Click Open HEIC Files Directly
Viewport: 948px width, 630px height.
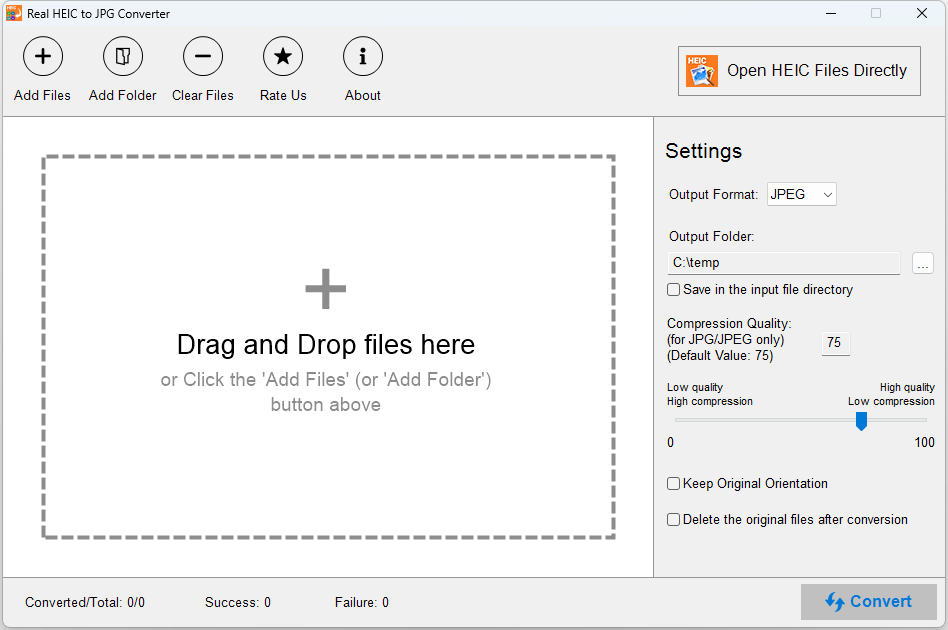coord(798,70)
